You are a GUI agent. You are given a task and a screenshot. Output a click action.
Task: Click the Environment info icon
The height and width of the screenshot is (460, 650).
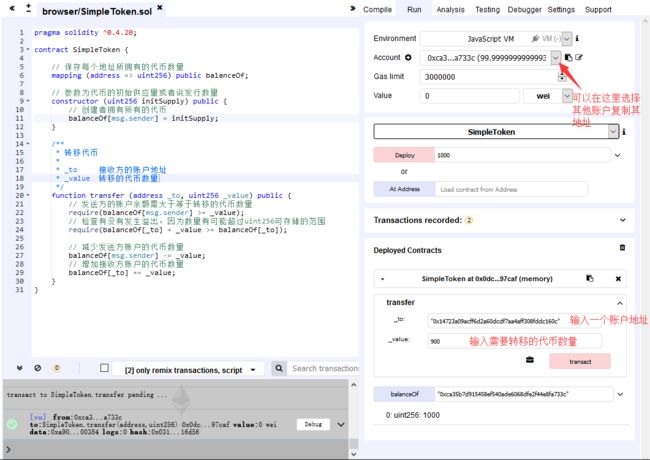pos(577,38)
